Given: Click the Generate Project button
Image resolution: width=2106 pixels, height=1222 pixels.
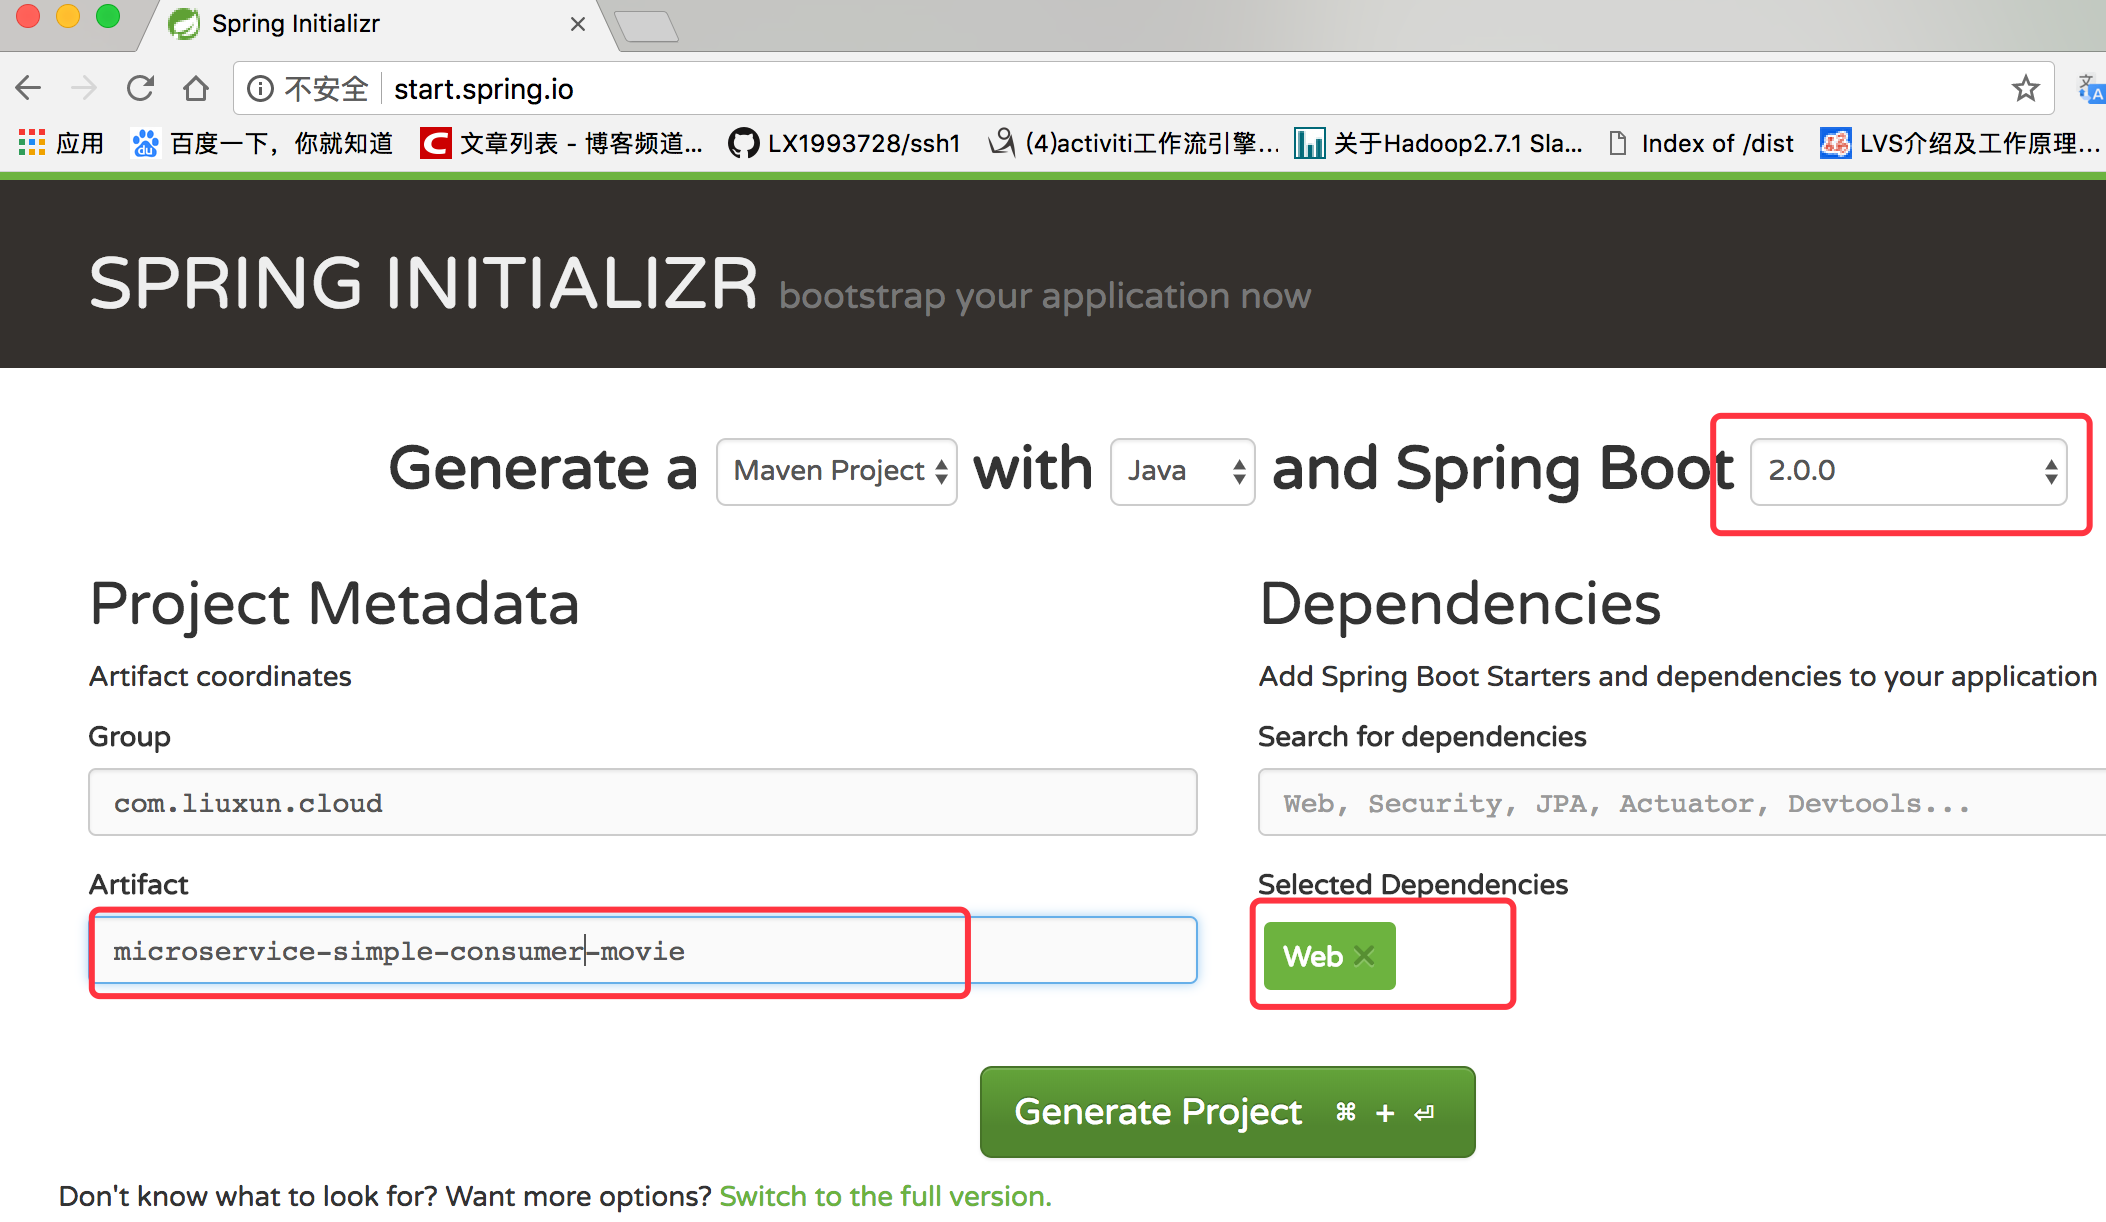Looking at the screenshot, I should click(x=1228, y=1112).
